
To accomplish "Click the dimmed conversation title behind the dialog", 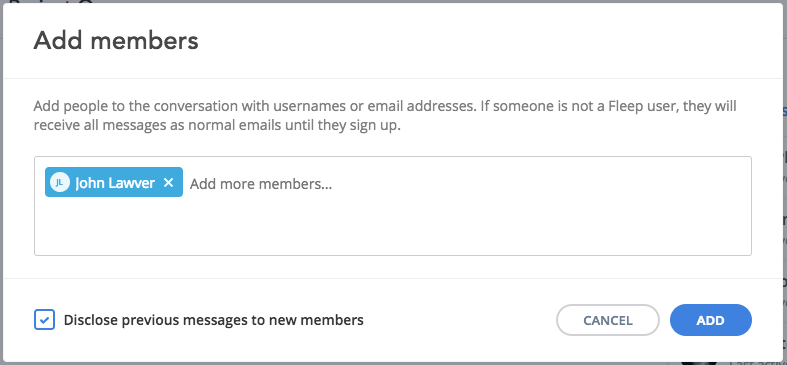I will tap(50, 2).
